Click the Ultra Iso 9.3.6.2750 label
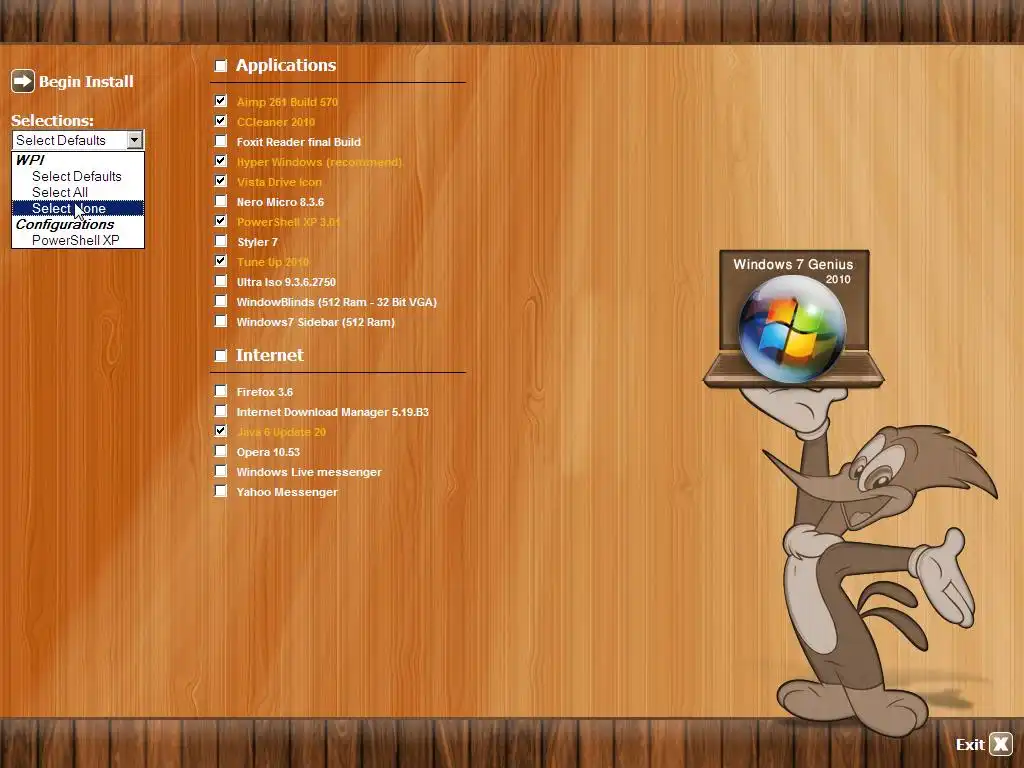Image resolution: width=1024 pixels, height=768 pixels. click(286, 282)
